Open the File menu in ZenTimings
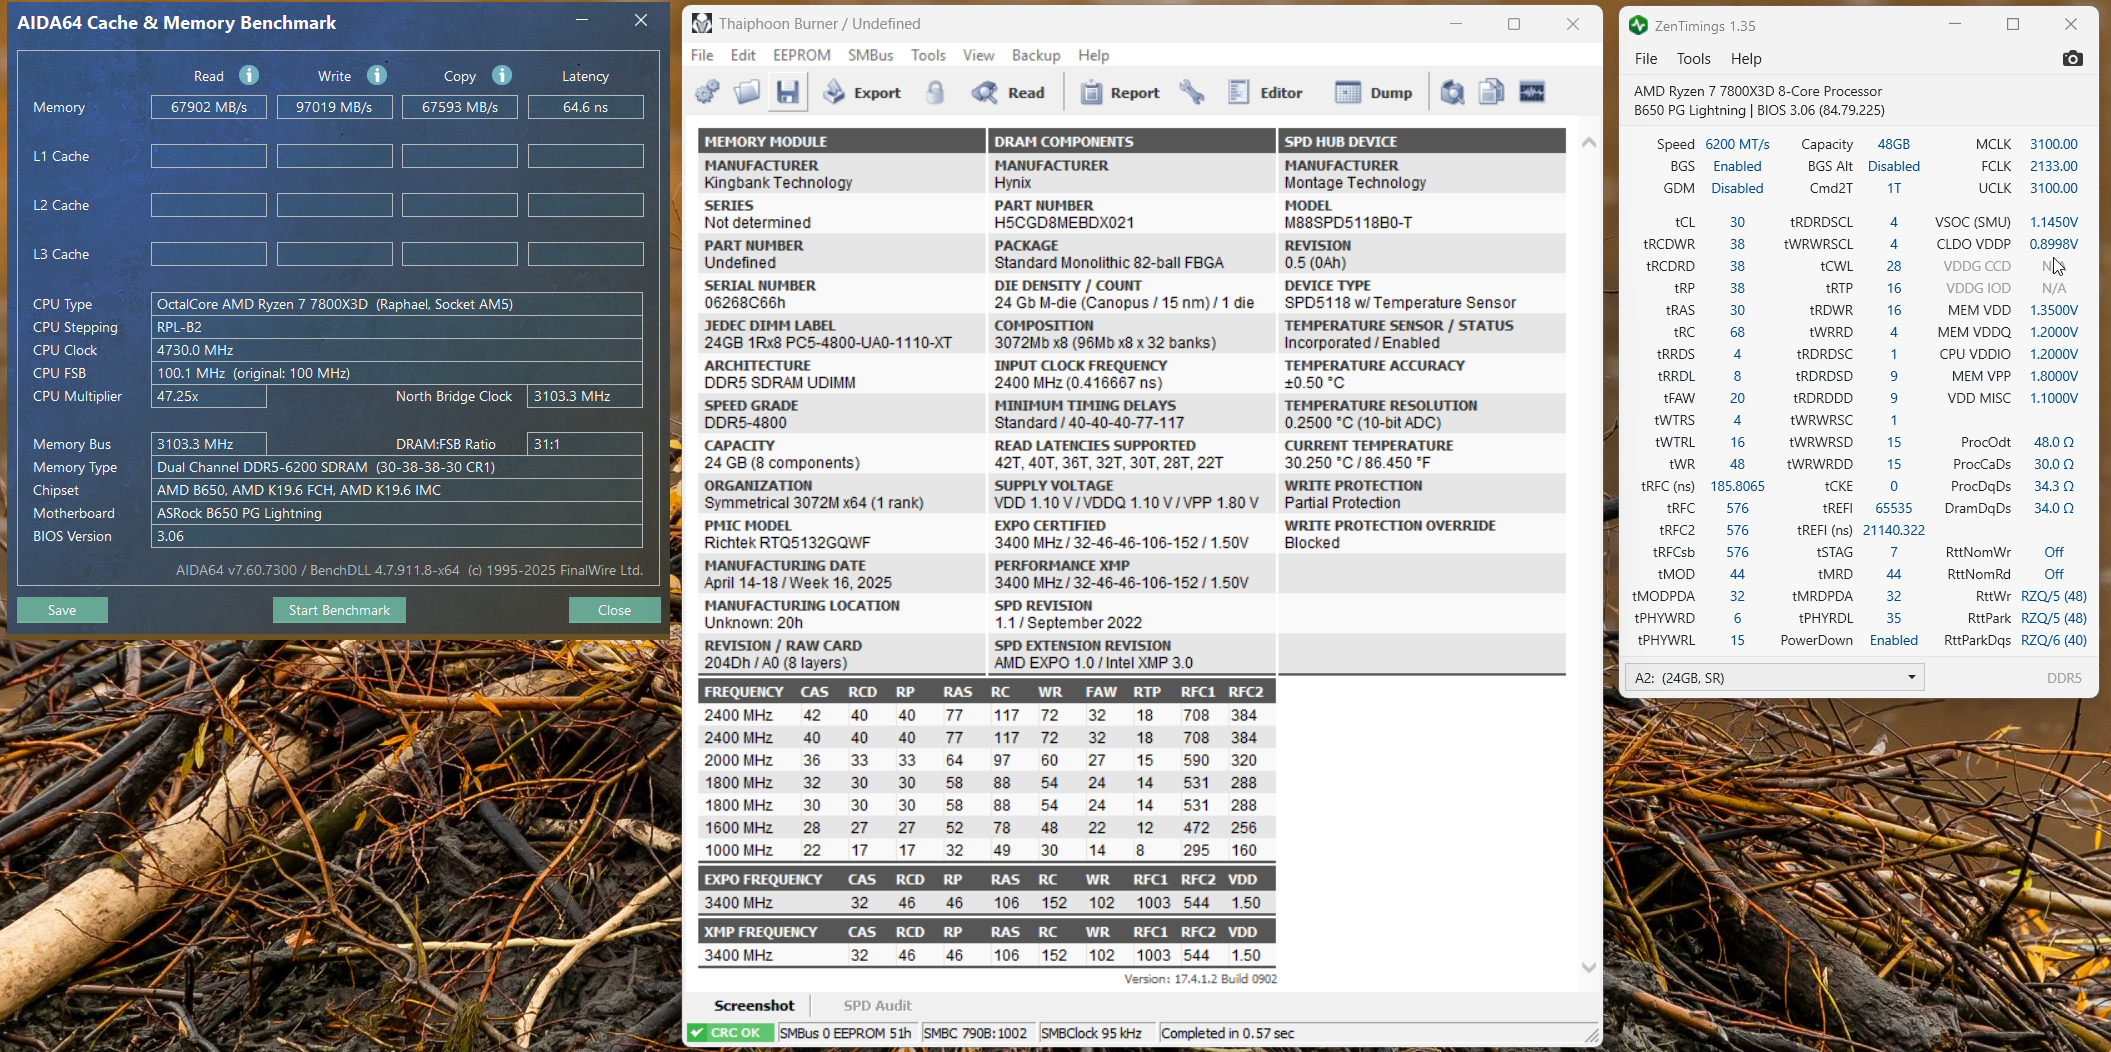The width and height of the screenshot is (2111, 1052). pos(1646,59)
